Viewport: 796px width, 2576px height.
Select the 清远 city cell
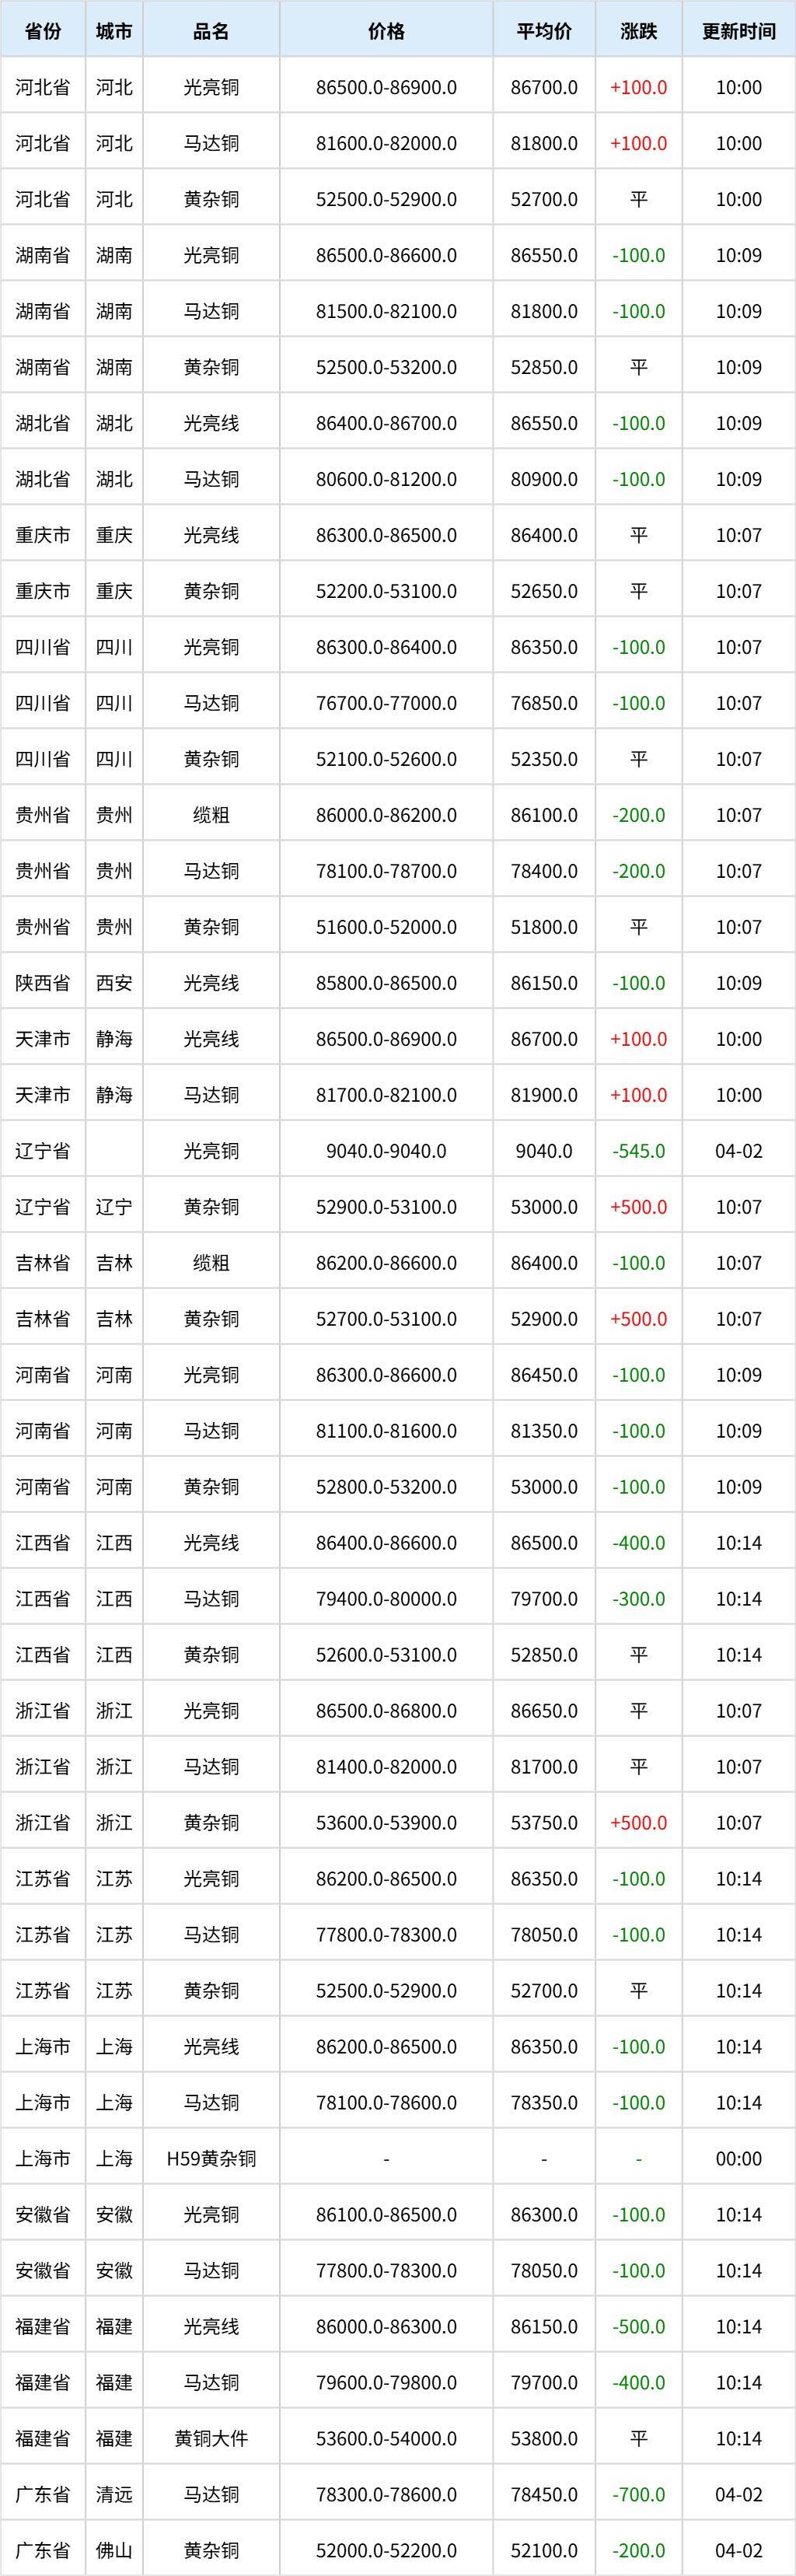114,2495
